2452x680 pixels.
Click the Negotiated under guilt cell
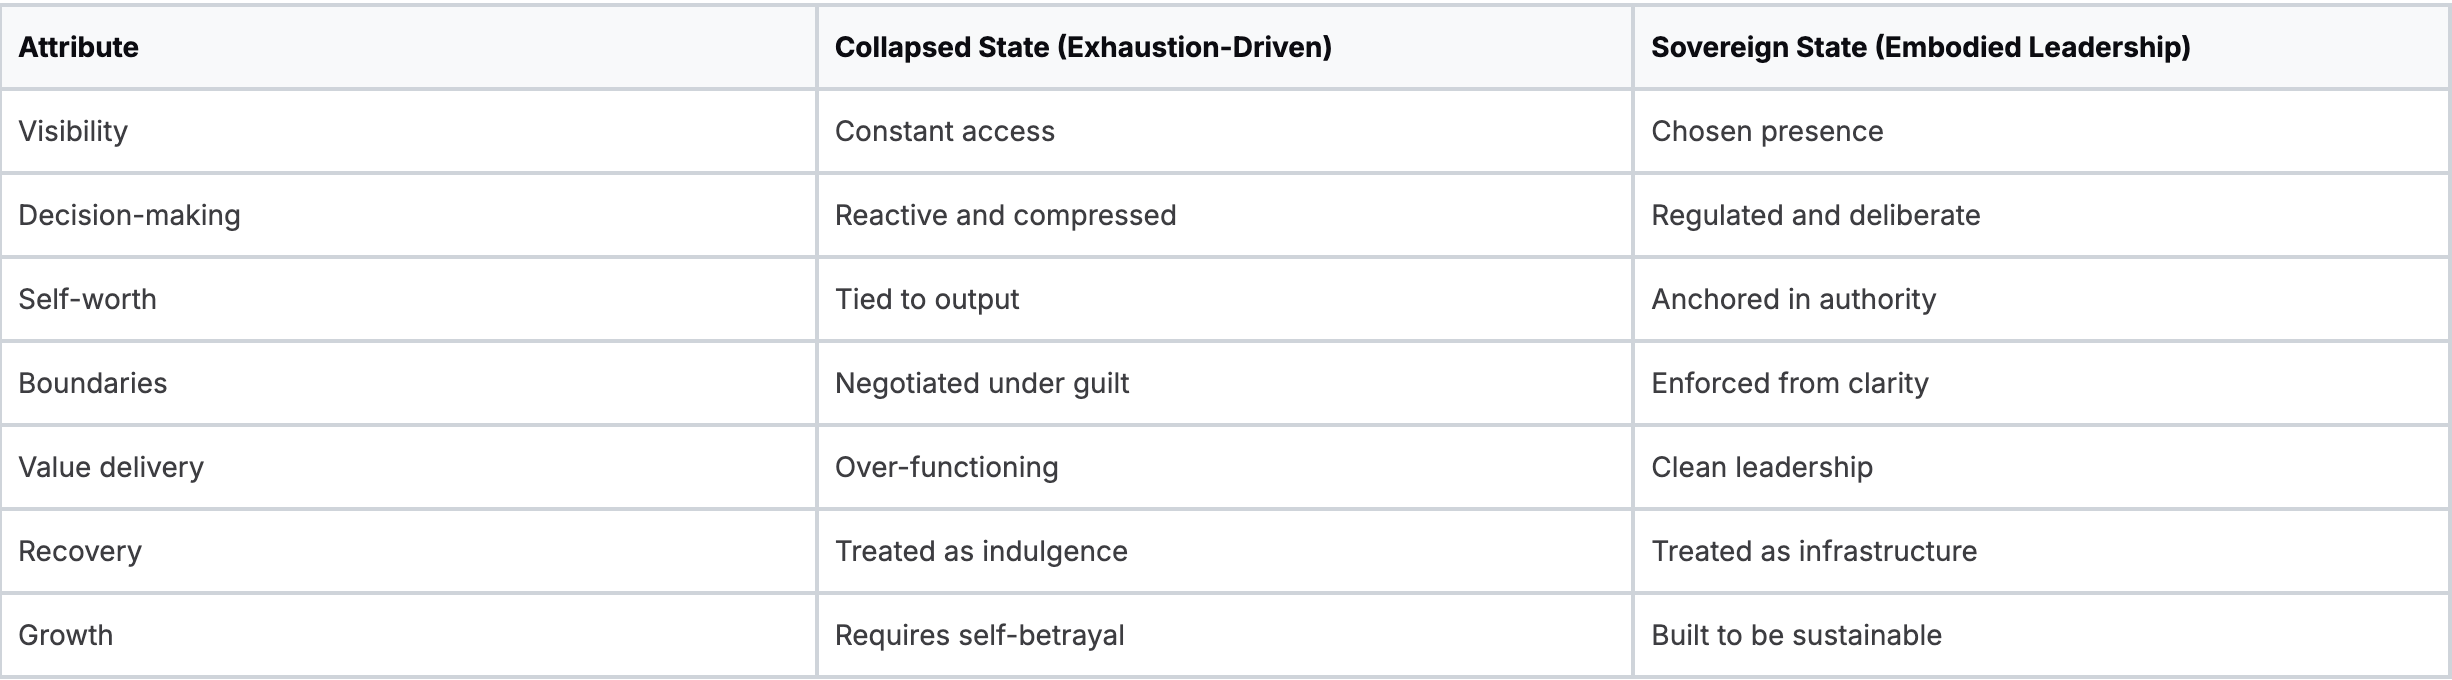tap(981, 383)
